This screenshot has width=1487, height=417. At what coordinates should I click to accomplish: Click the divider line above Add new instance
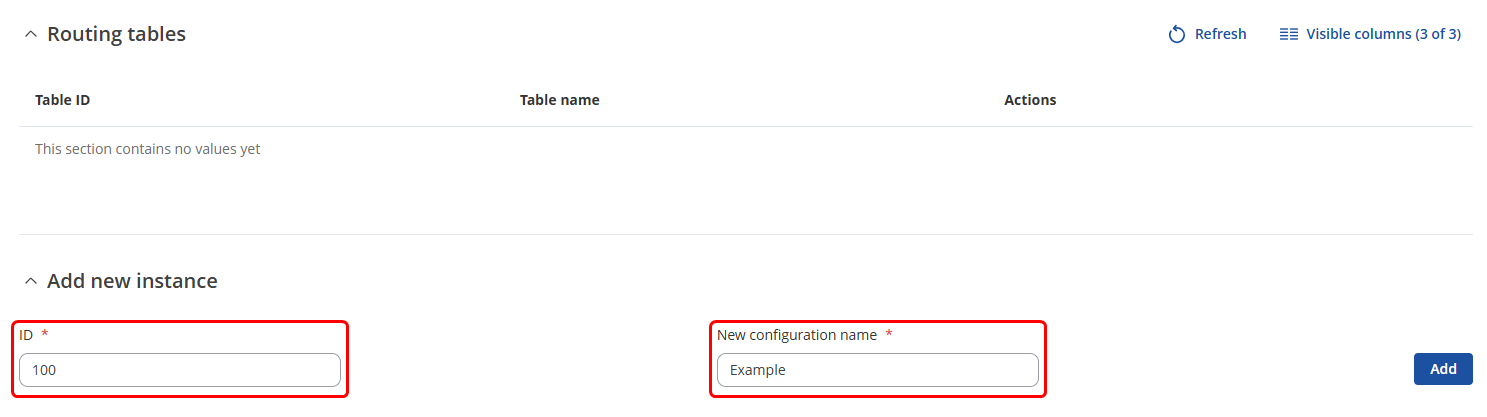point(745,234)
